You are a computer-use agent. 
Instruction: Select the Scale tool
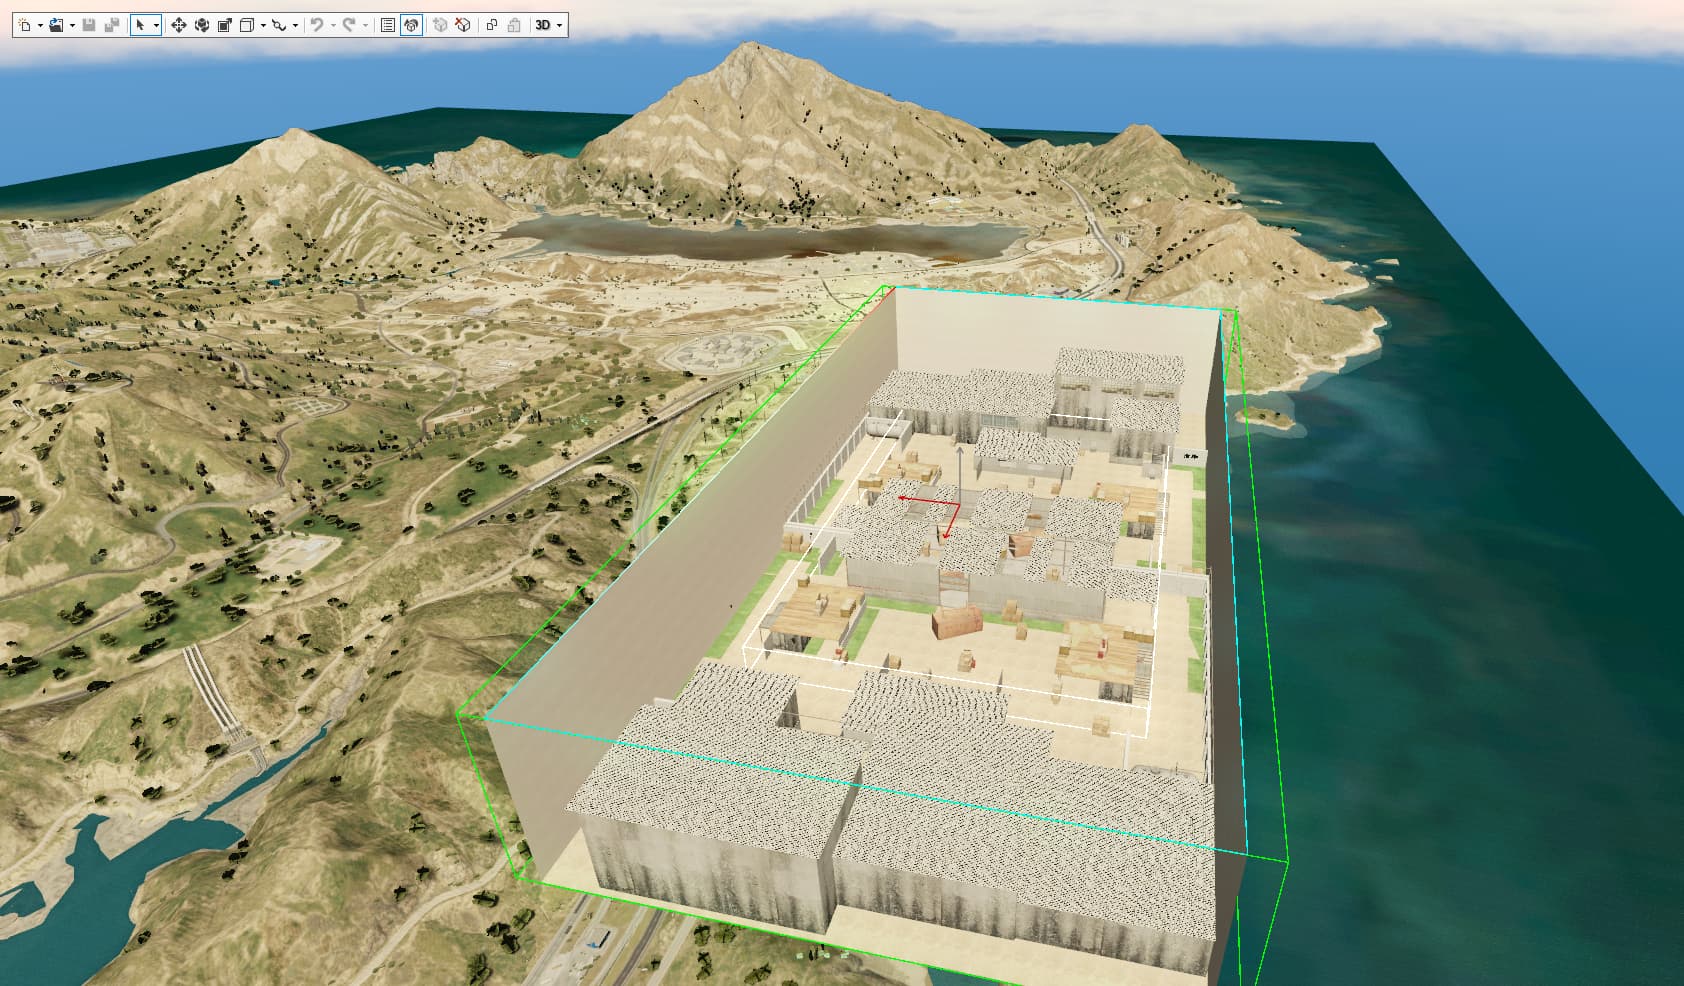[x=224, y=25]
